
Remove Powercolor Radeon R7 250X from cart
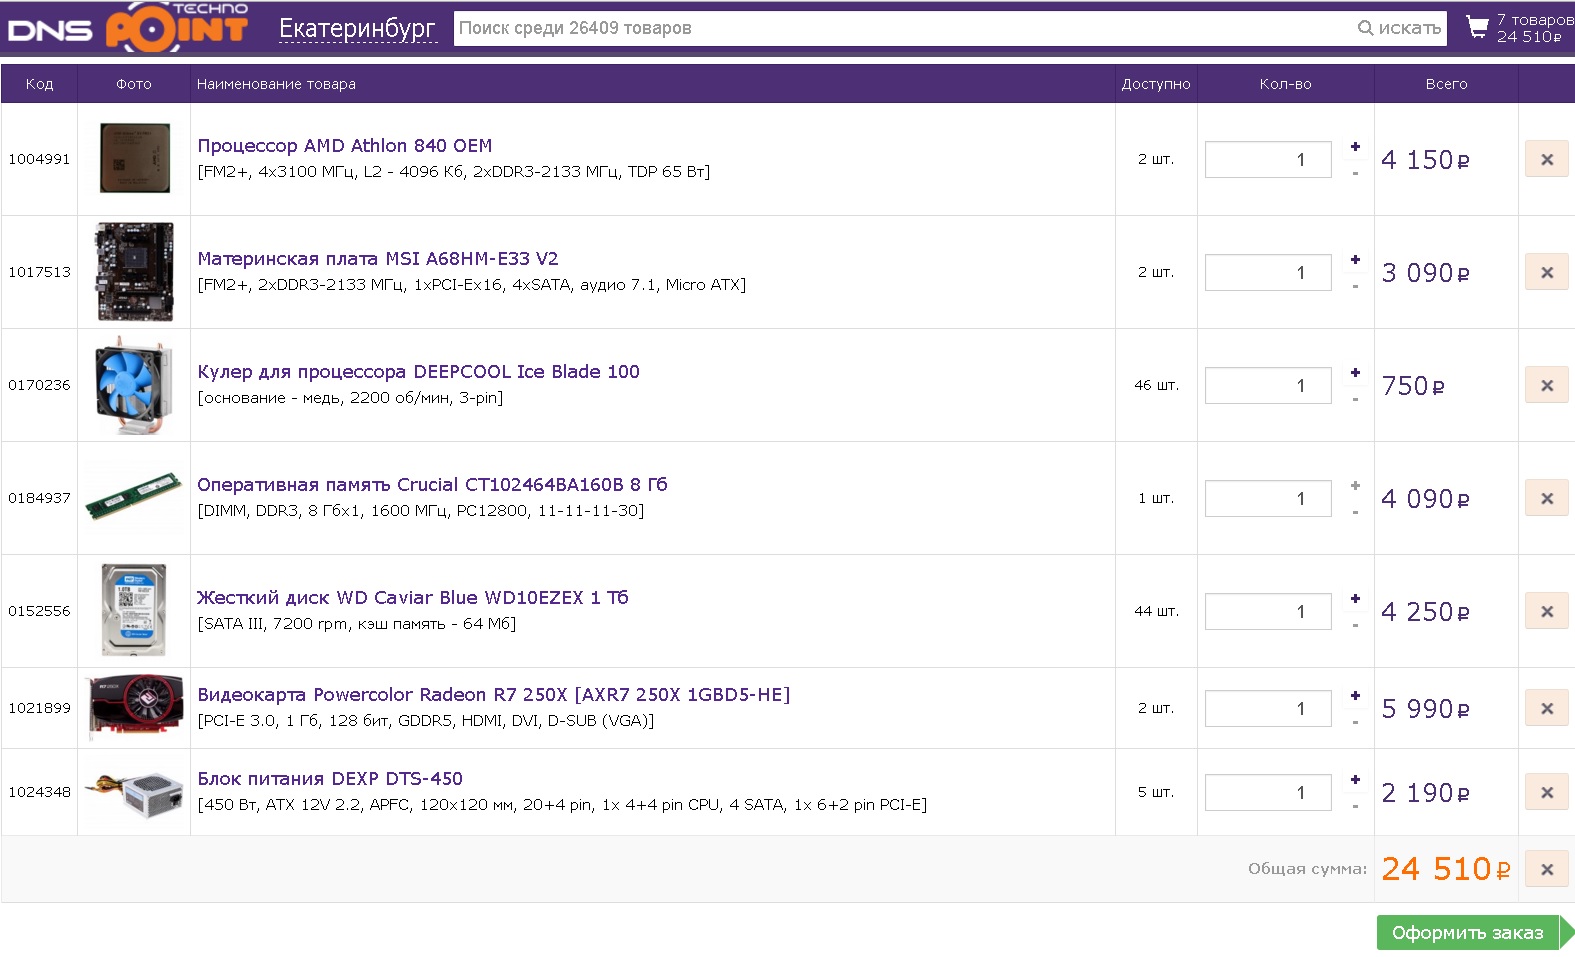click(1547, 708)
